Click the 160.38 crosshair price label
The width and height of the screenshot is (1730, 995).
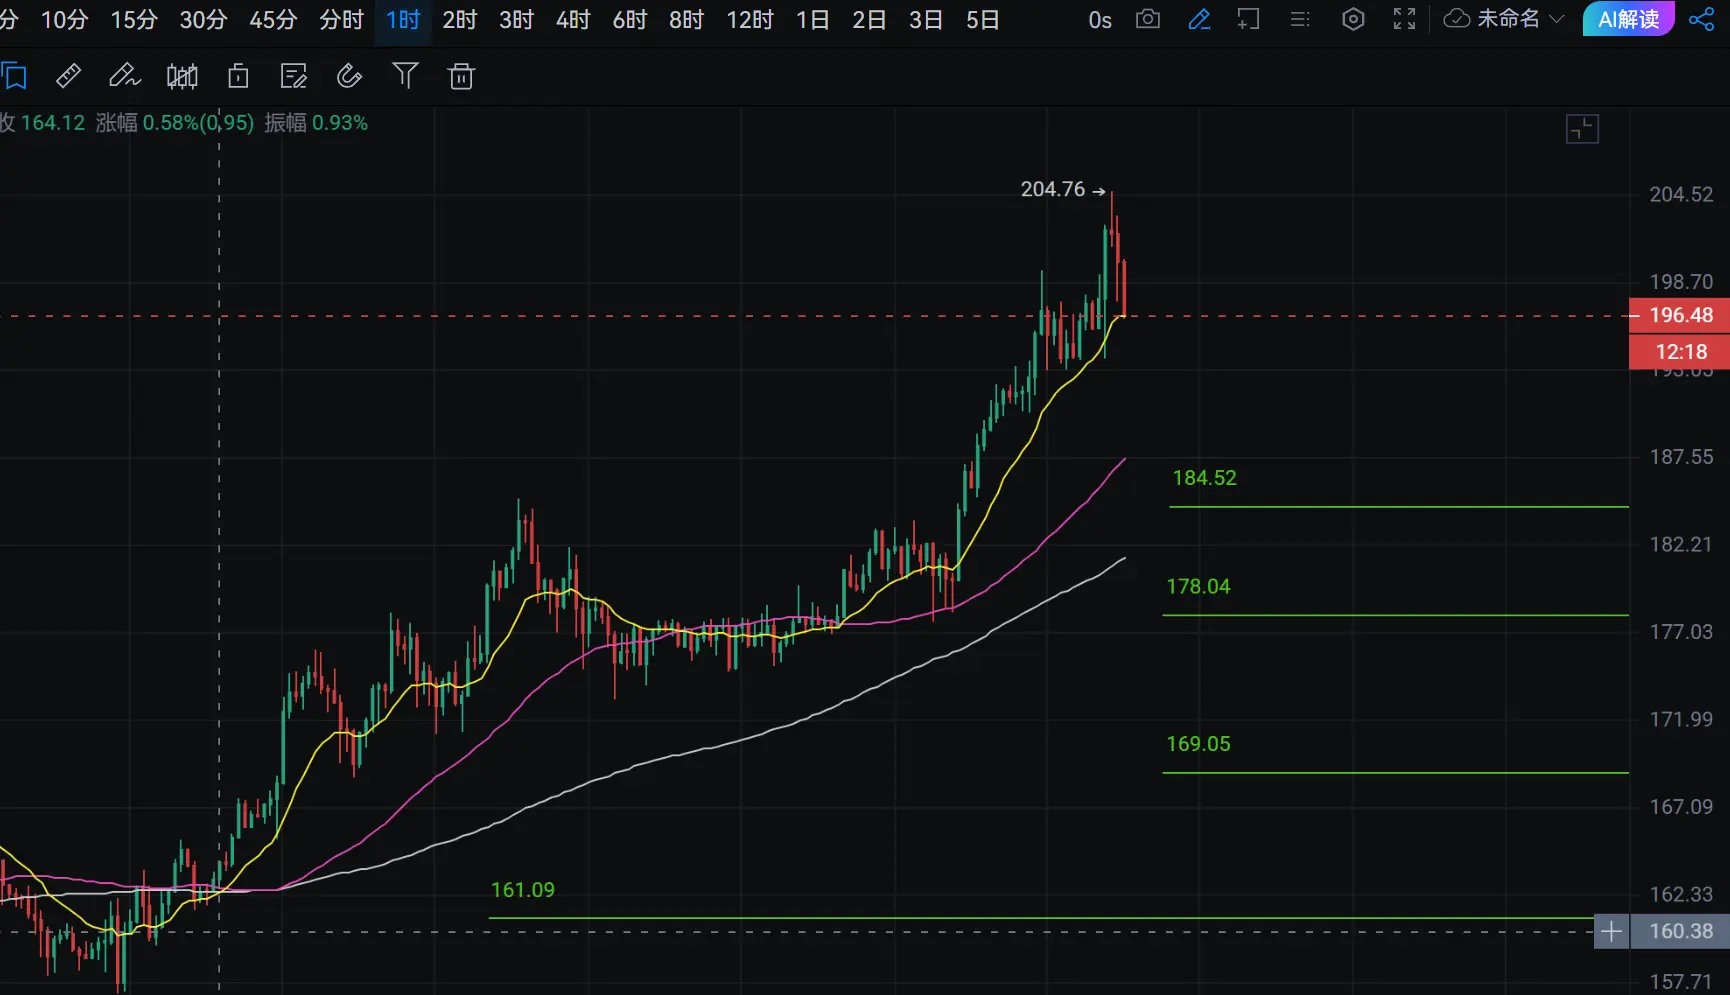[x=1681, y=932]
